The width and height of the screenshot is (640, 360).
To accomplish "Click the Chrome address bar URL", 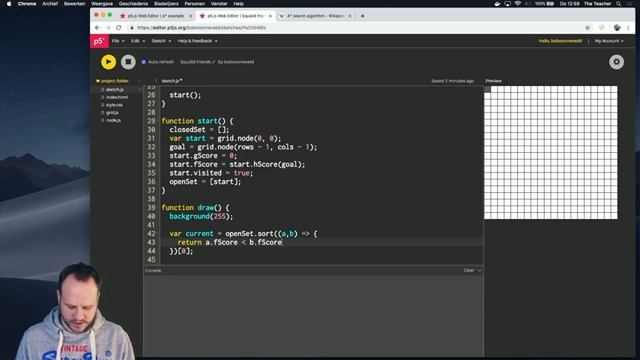I will [x=202, y=28].
